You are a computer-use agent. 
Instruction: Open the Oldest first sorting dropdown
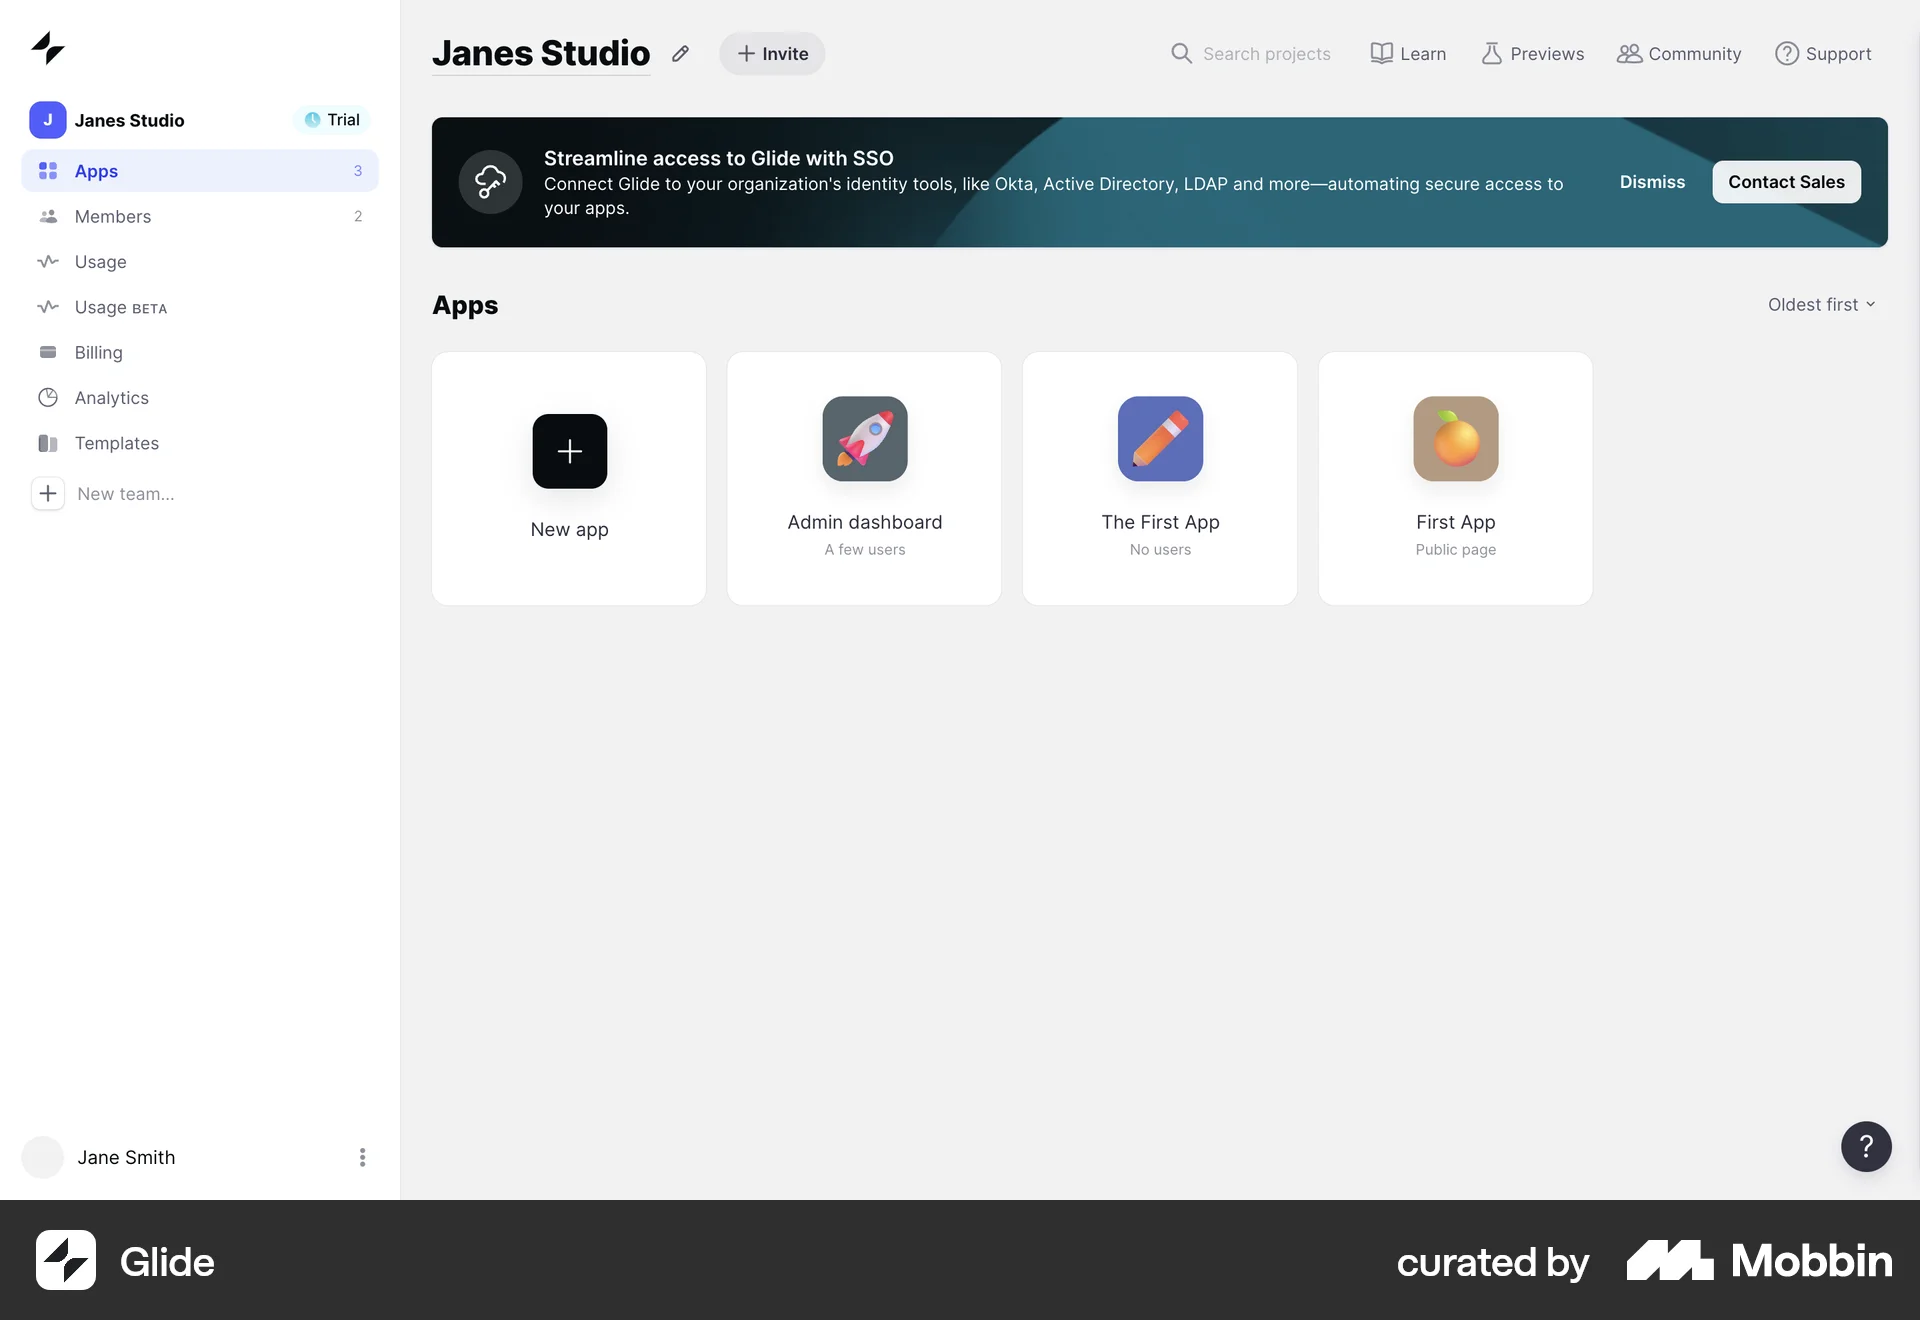point(1820,304)
